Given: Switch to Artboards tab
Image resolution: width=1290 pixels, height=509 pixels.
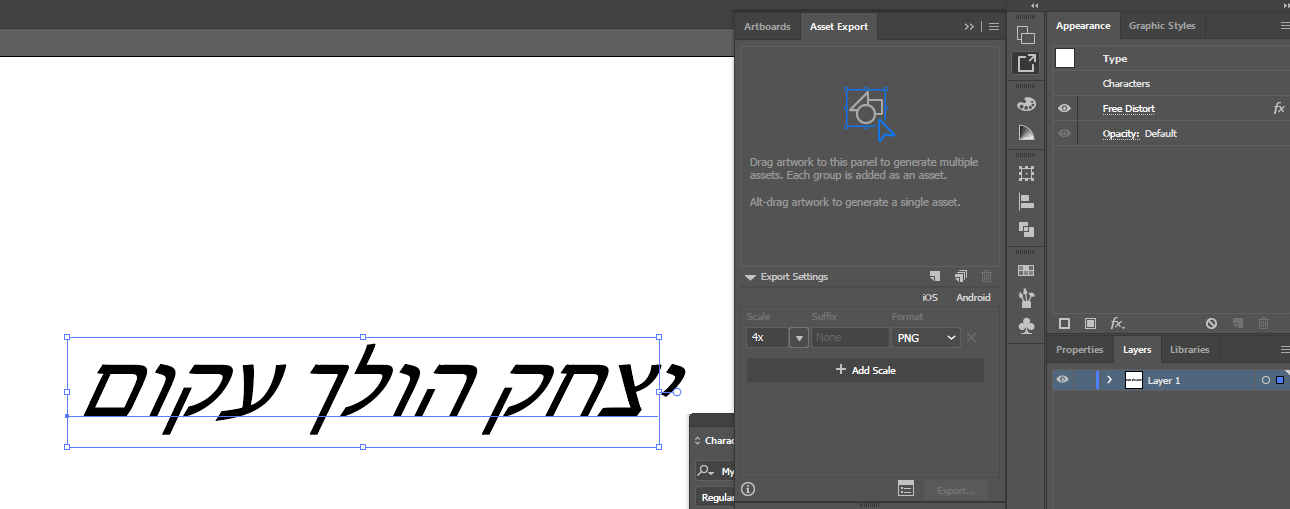Looking at the screenshot, I should [767, 27].
